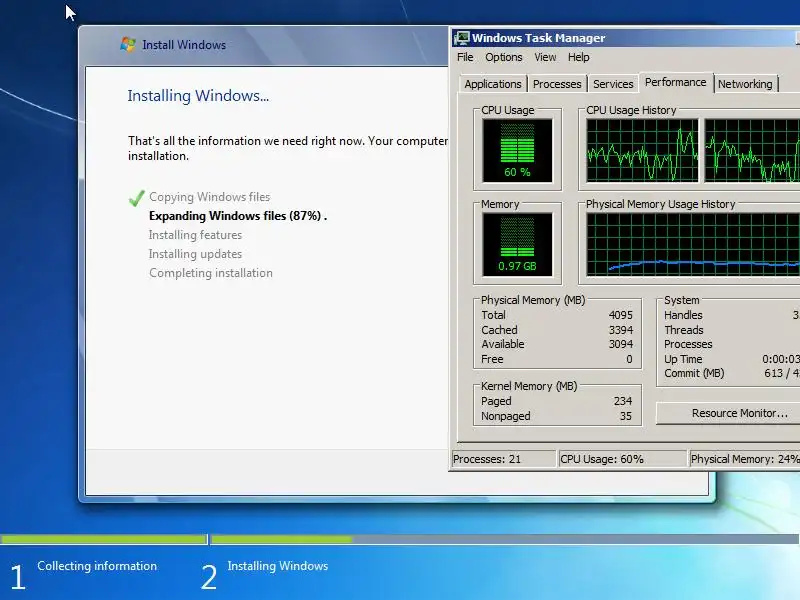
Task: Open the Help menu in Task Manager
Action: [x=579, y=57]
